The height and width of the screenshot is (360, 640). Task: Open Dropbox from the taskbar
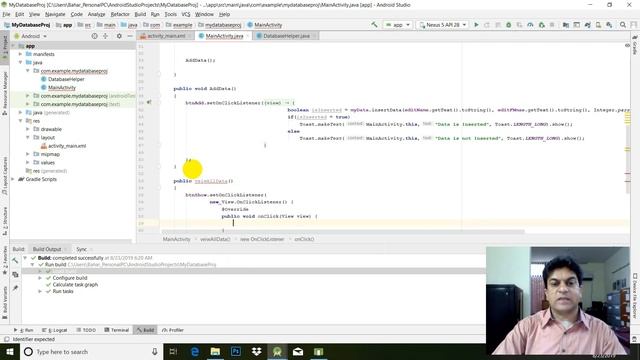point(256,351)
